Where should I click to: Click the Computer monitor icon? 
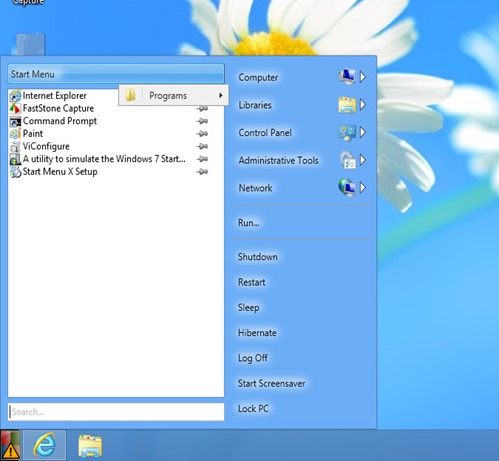coord(347,77)
